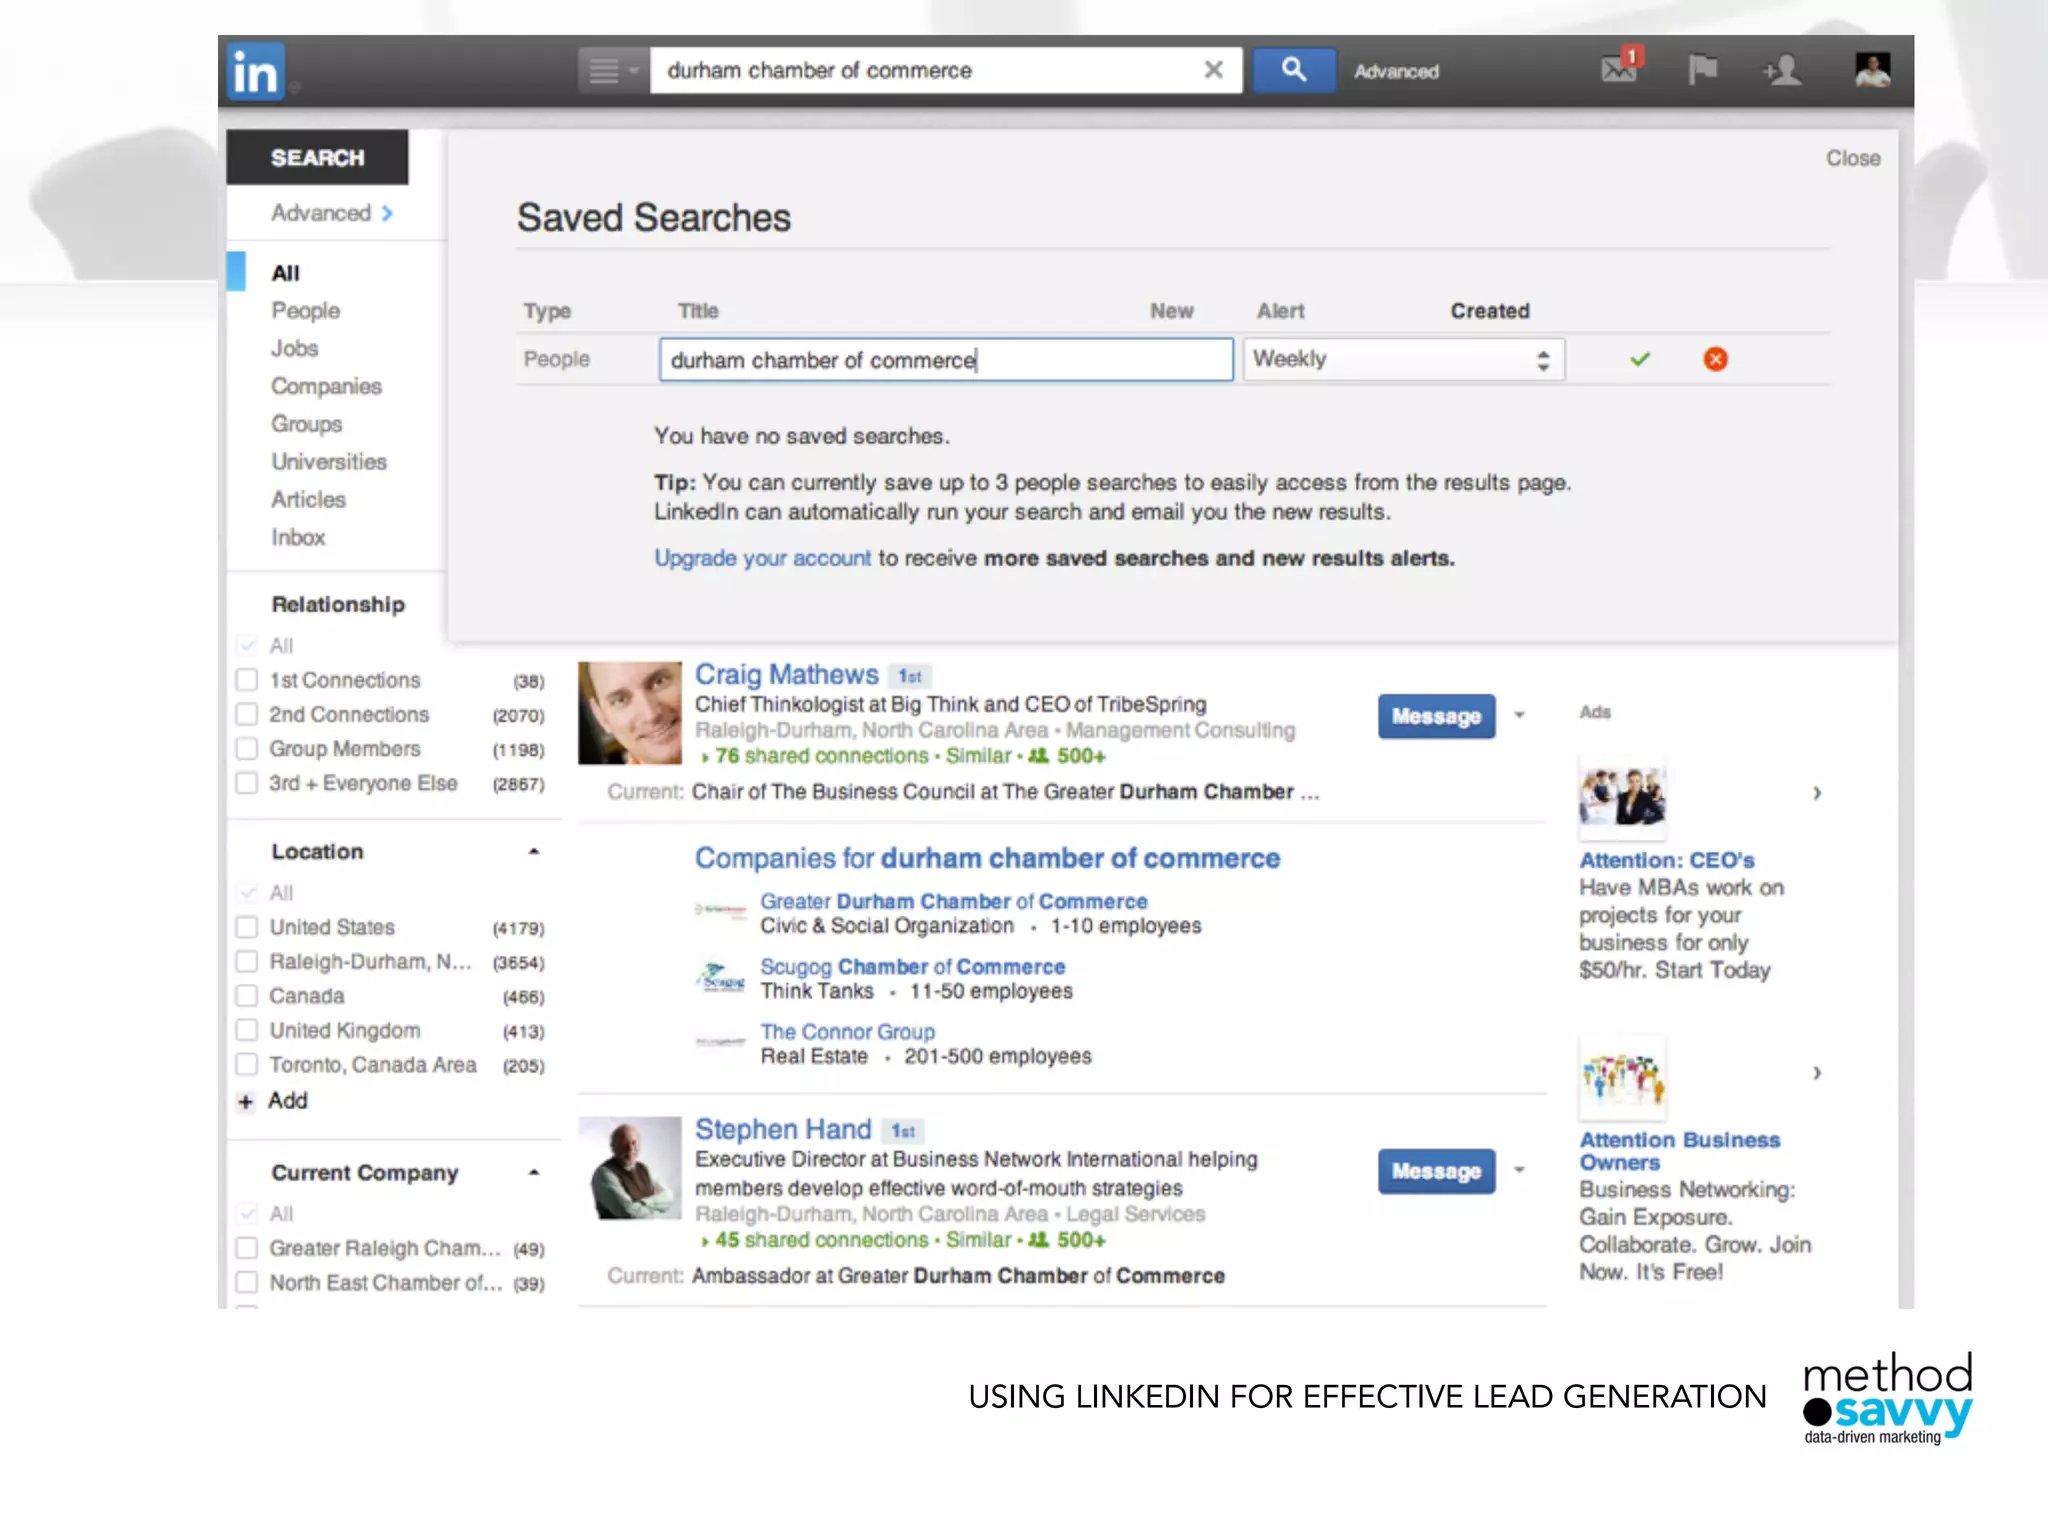Click the top bar Advanced link
This screenshot has width=2048, height=1536.
[1396, 71]
